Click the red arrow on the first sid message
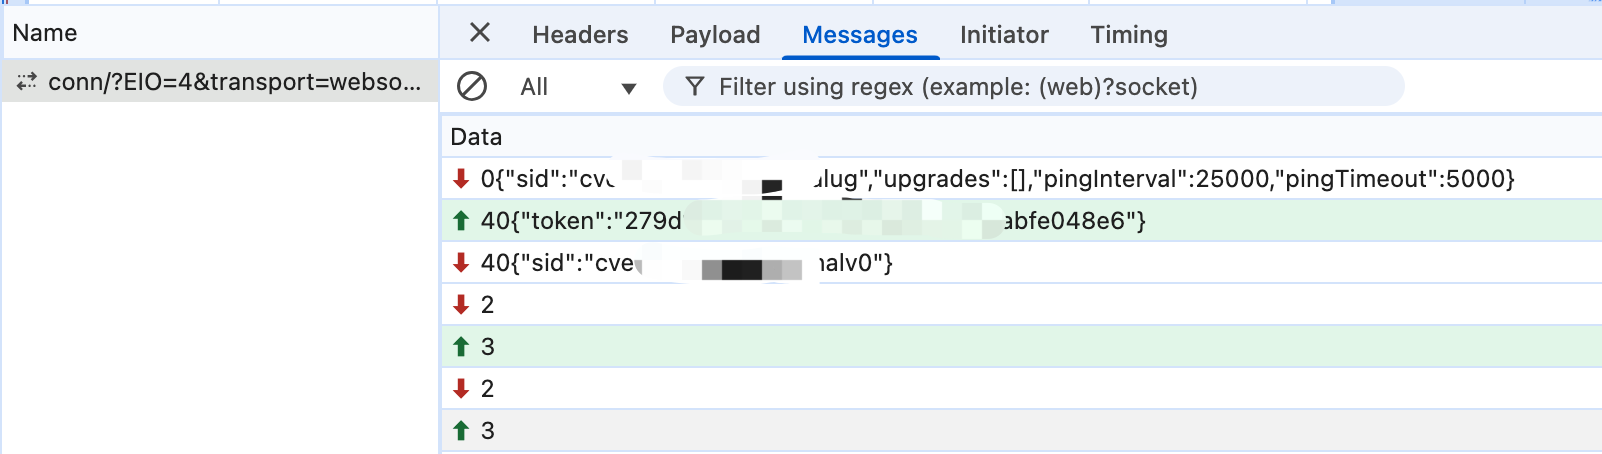Image resolution: width=1602 pixels, height=454 pixels. tap(461, 179)
